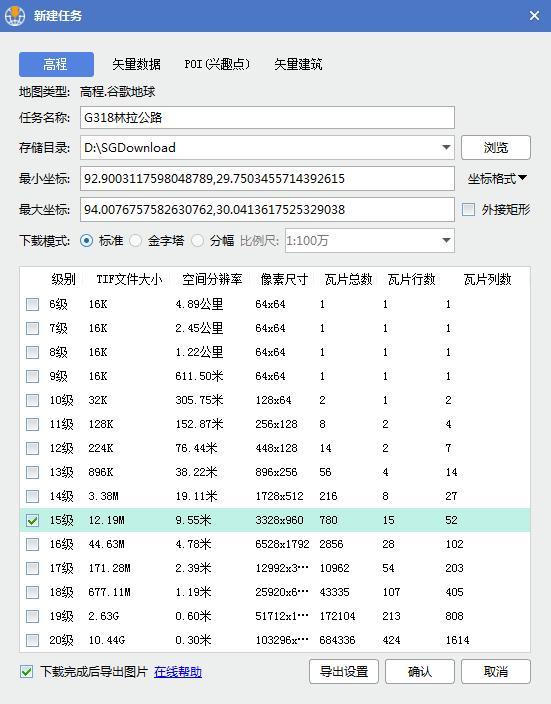Focus the 最小坐标 input field
Viewport: 551px width, 704px height.
[267, 179]
